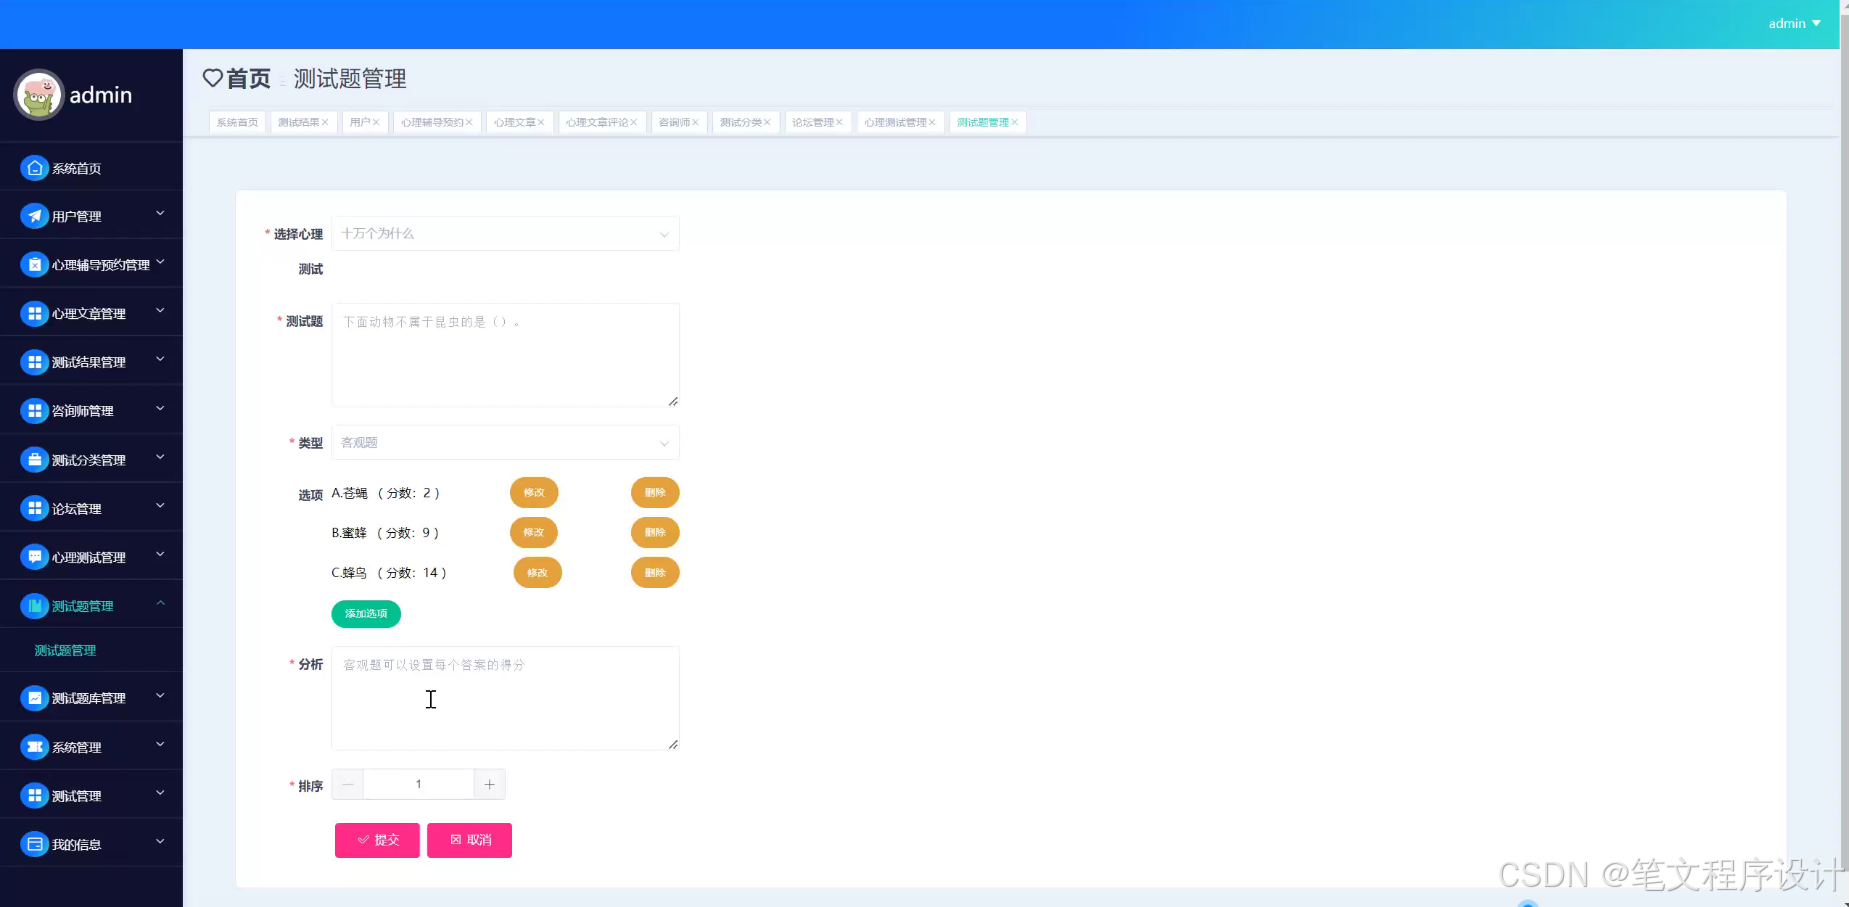Select the 测试题管理 submenu item
Image resolution: width=1849 pixels, height=907 pixels.
65,650
